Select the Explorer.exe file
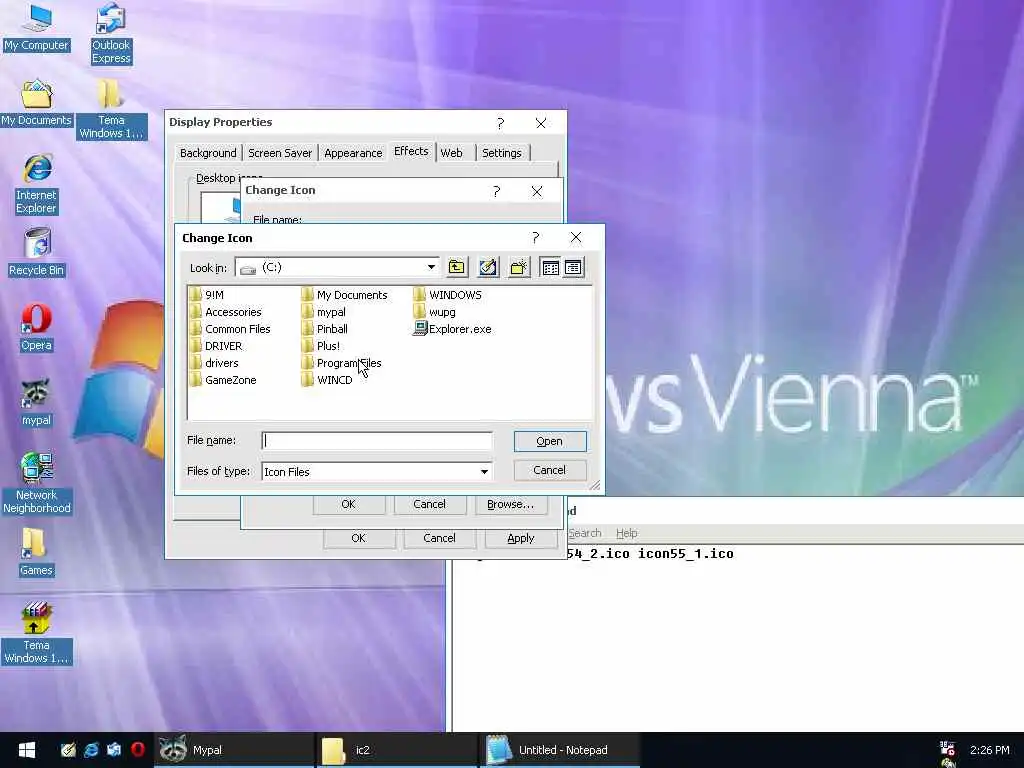 click(x=453, y=328)
